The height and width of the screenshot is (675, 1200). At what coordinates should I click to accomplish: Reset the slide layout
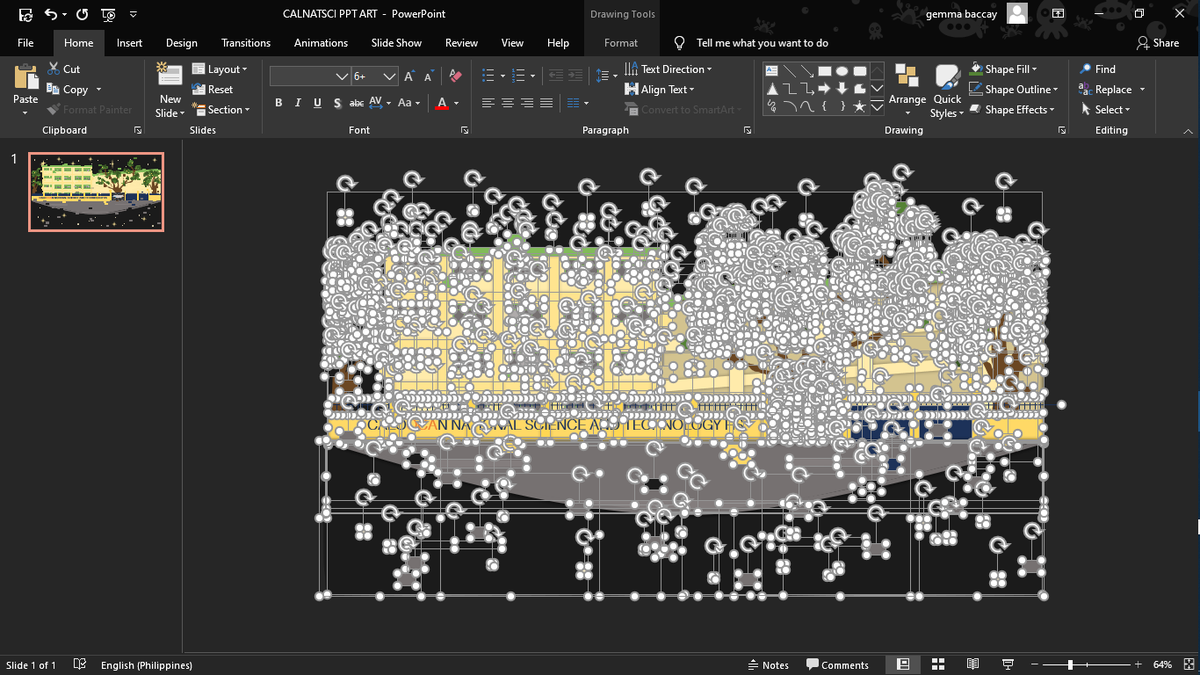(x=212, y=89)
